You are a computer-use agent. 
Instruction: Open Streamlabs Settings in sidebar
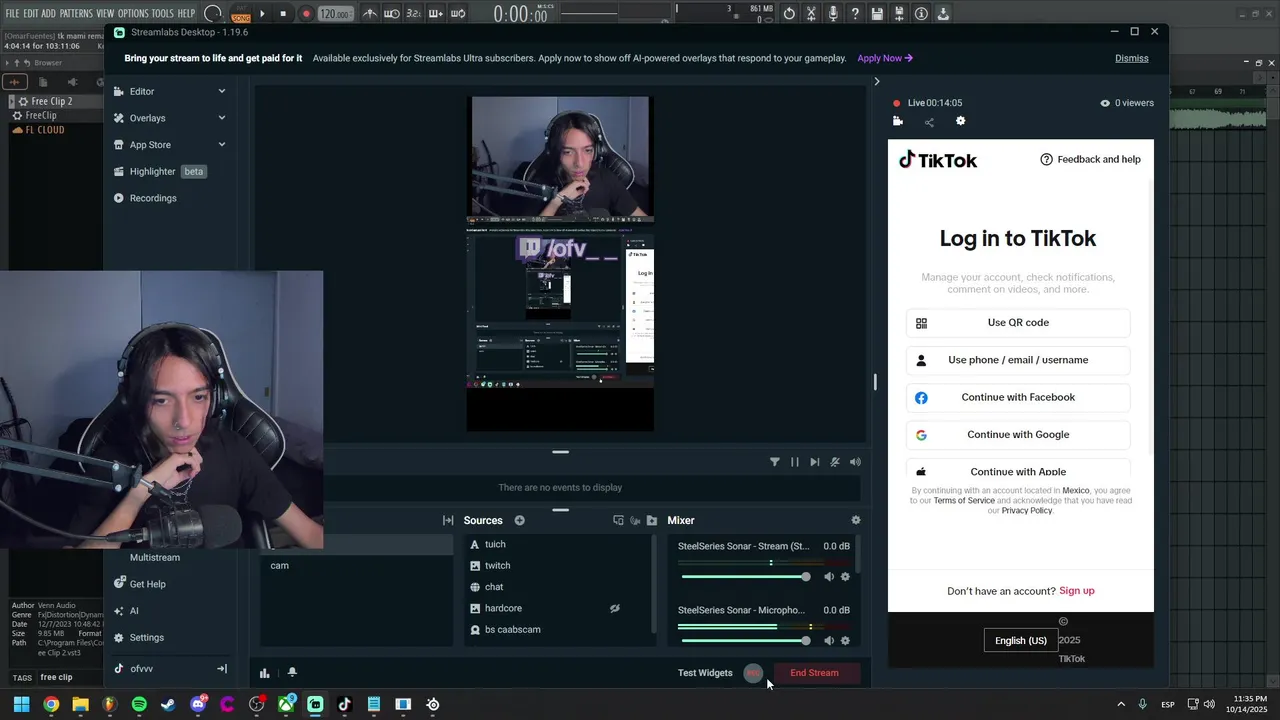[139, 638]
